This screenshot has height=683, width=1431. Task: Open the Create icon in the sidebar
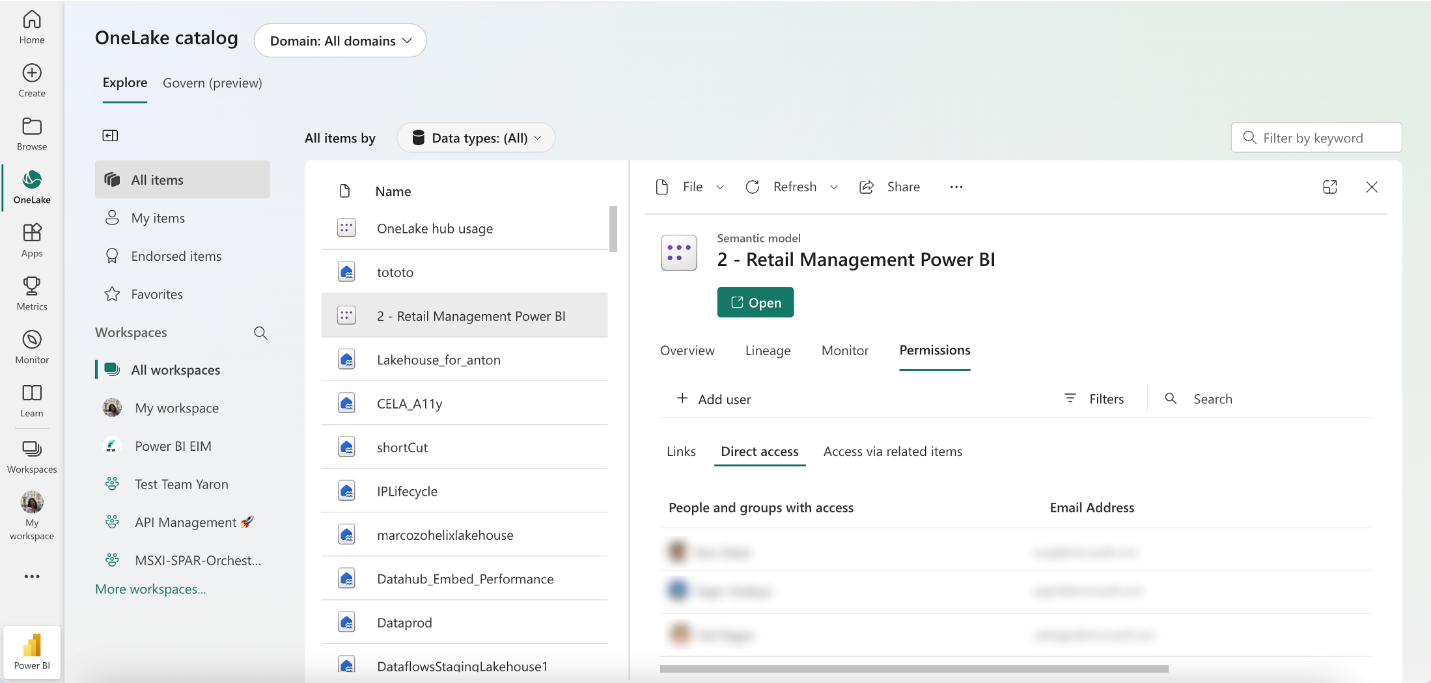pos(32,80)
